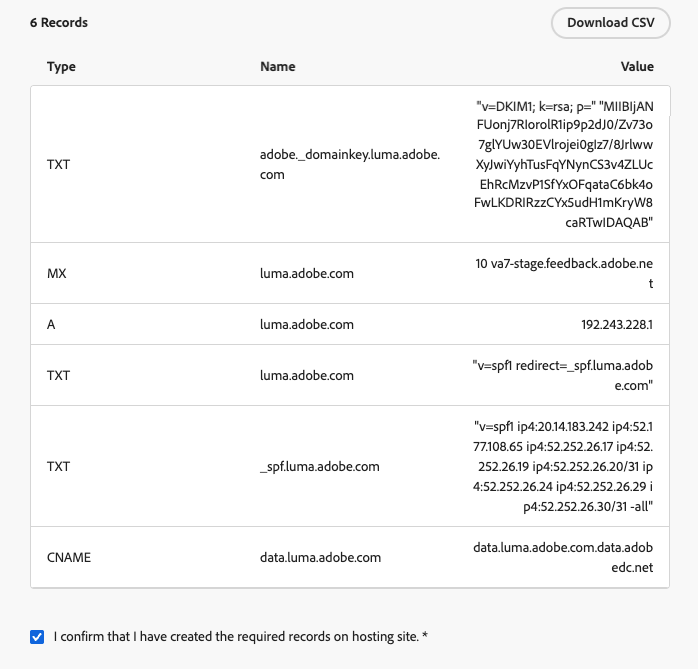Click the Download CSV button
This screenshot has height=669, width=698.
[x=610, y=23]
